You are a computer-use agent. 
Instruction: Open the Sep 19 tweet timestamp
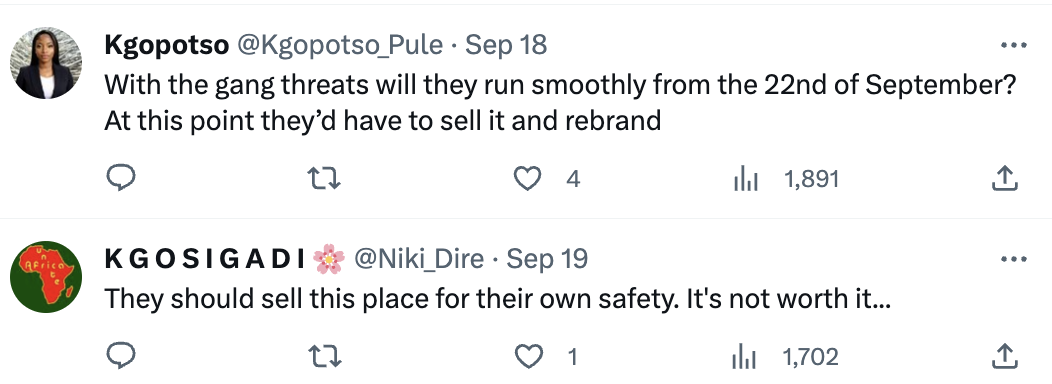pyautogui.click(x=547, y=258)
